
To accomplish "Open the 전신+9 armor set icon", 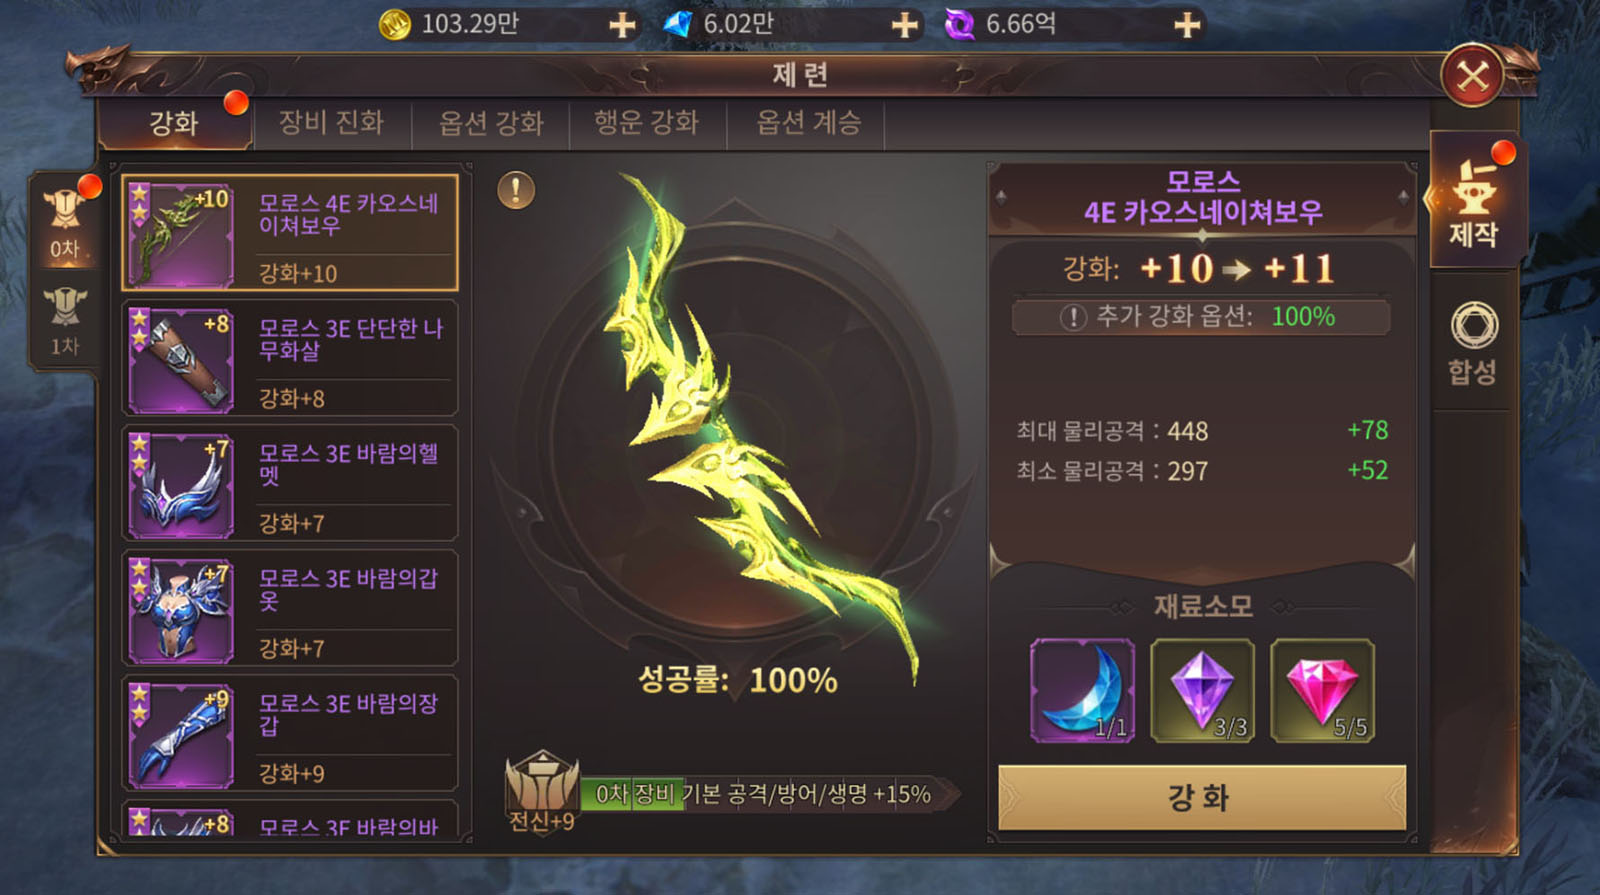I will pos(542,791).
